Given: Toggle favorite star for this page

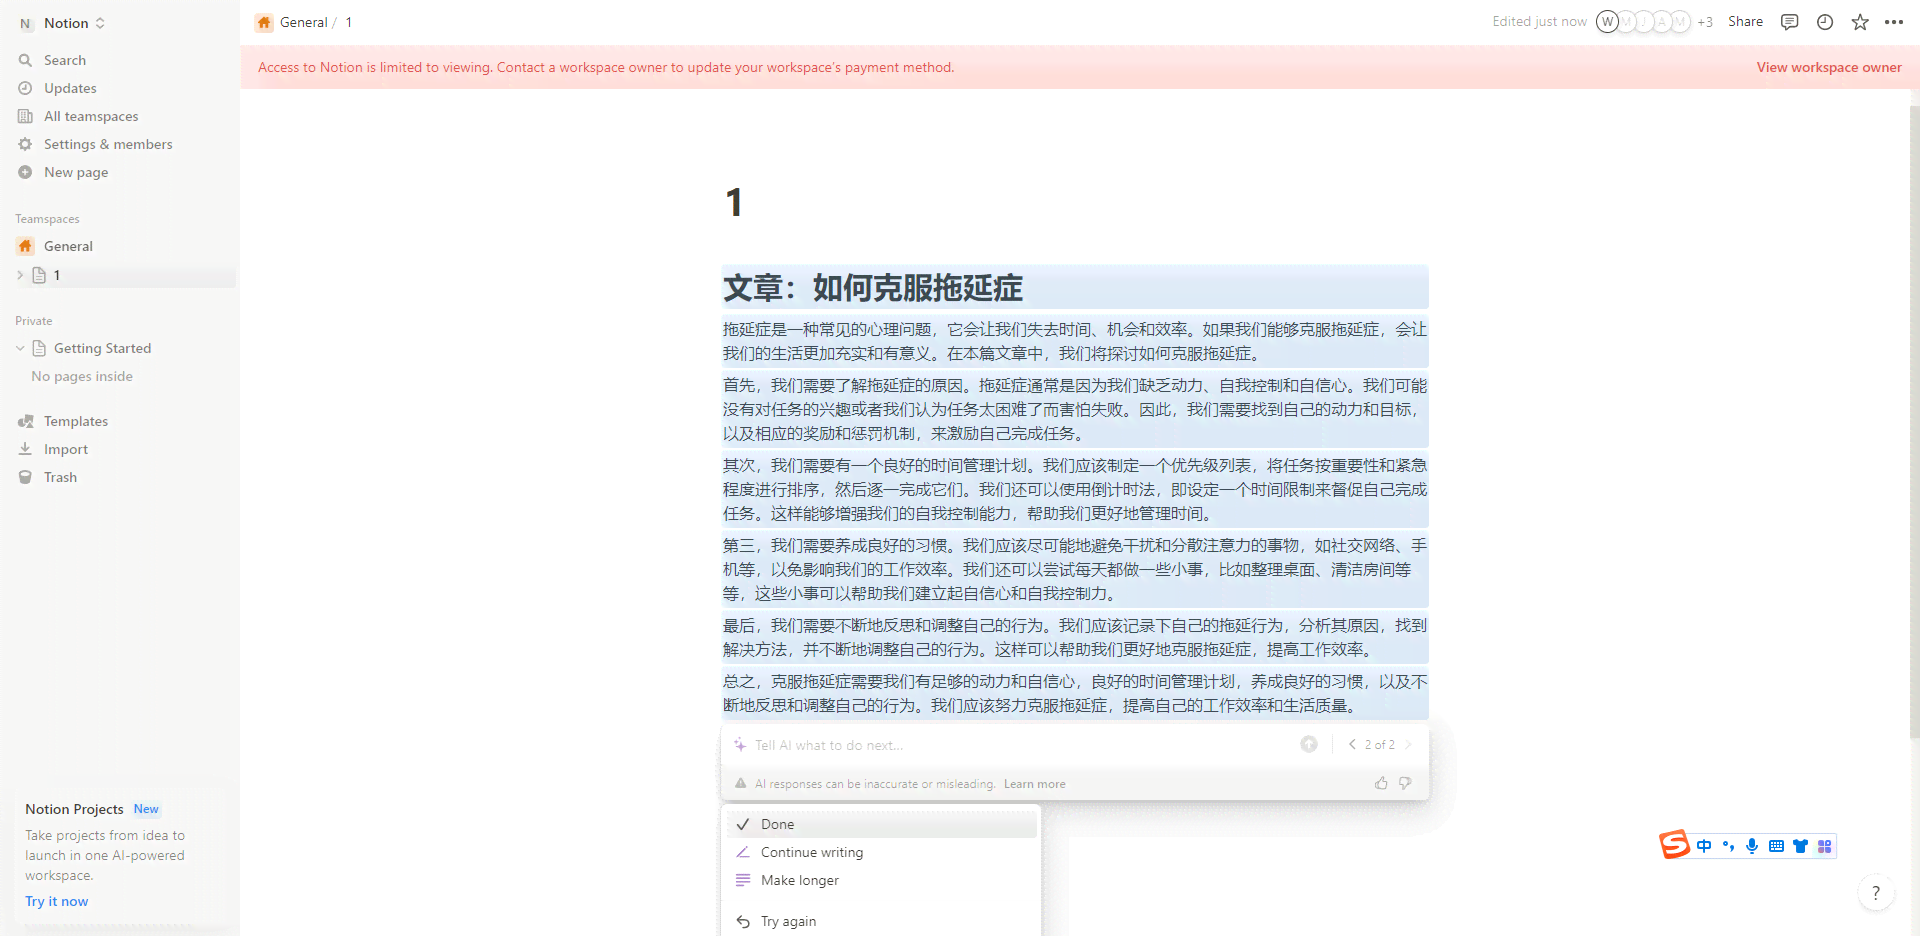Looking at the screenshot, I should coord(1860,22).
